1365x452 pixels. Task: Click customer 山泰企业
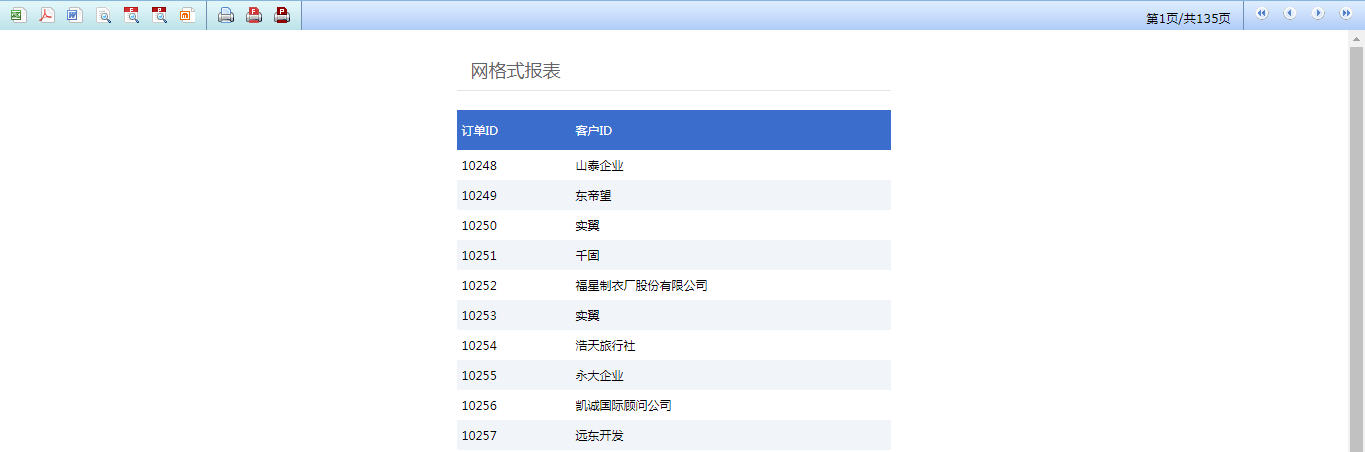pyautogui.click(x=600, y=165)
